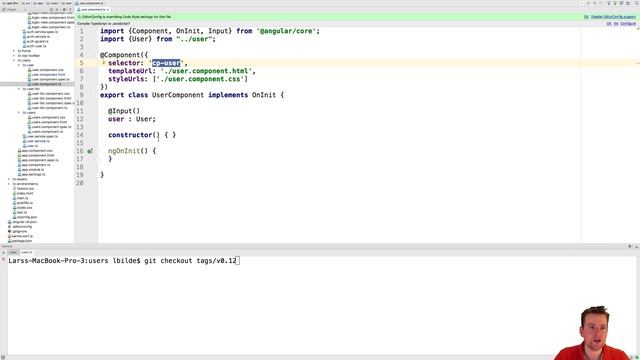Click No in Compile TypeScript banner
Screen dimensions: 640x360
tap(616, 24)
